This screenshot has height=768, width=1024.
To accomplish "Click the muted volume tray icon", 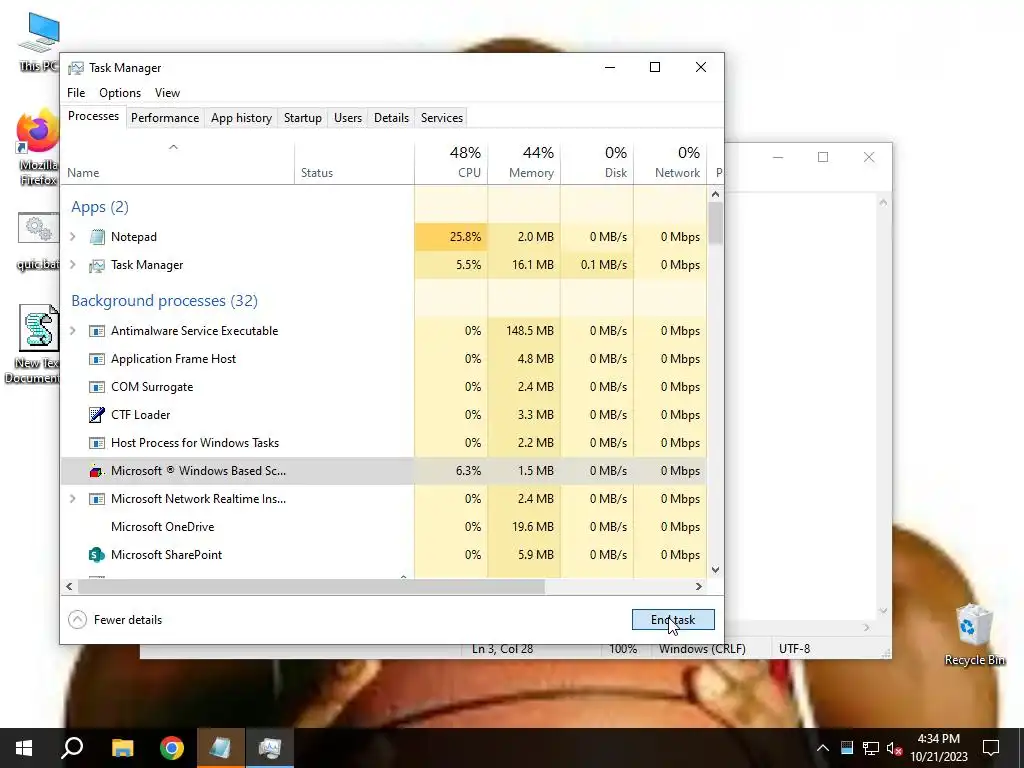I will pos(894,748).
